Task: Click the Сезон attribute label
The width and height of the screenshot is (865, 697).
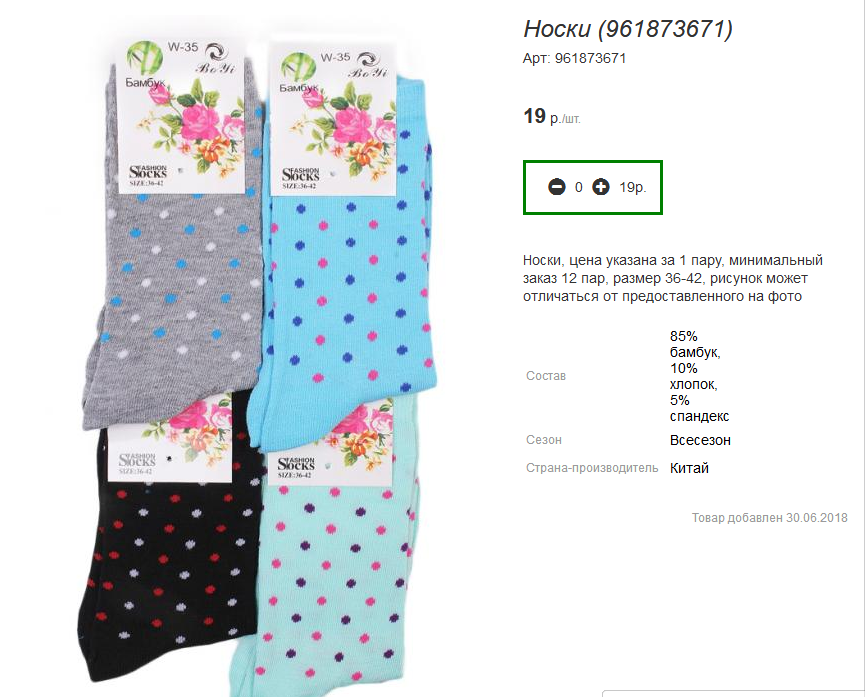Action: (543, 440)
